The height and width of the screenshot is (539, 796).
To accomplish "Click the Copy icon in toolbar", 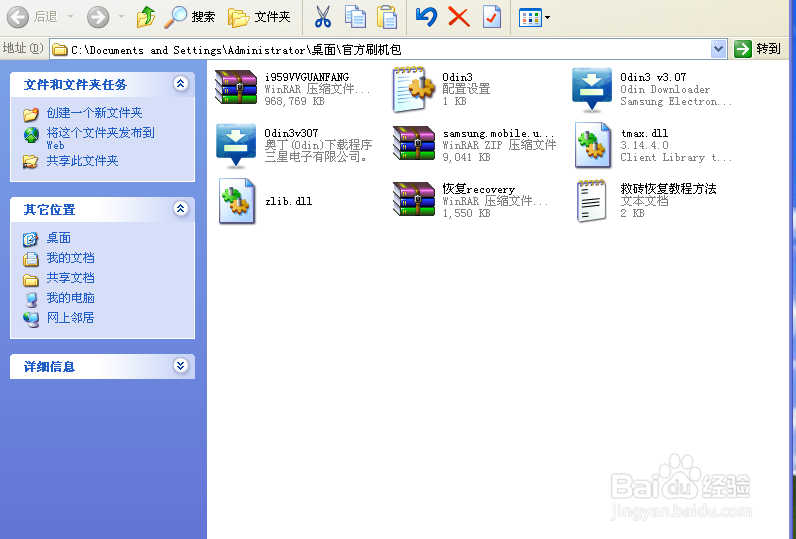I will (x=355, y=17).
